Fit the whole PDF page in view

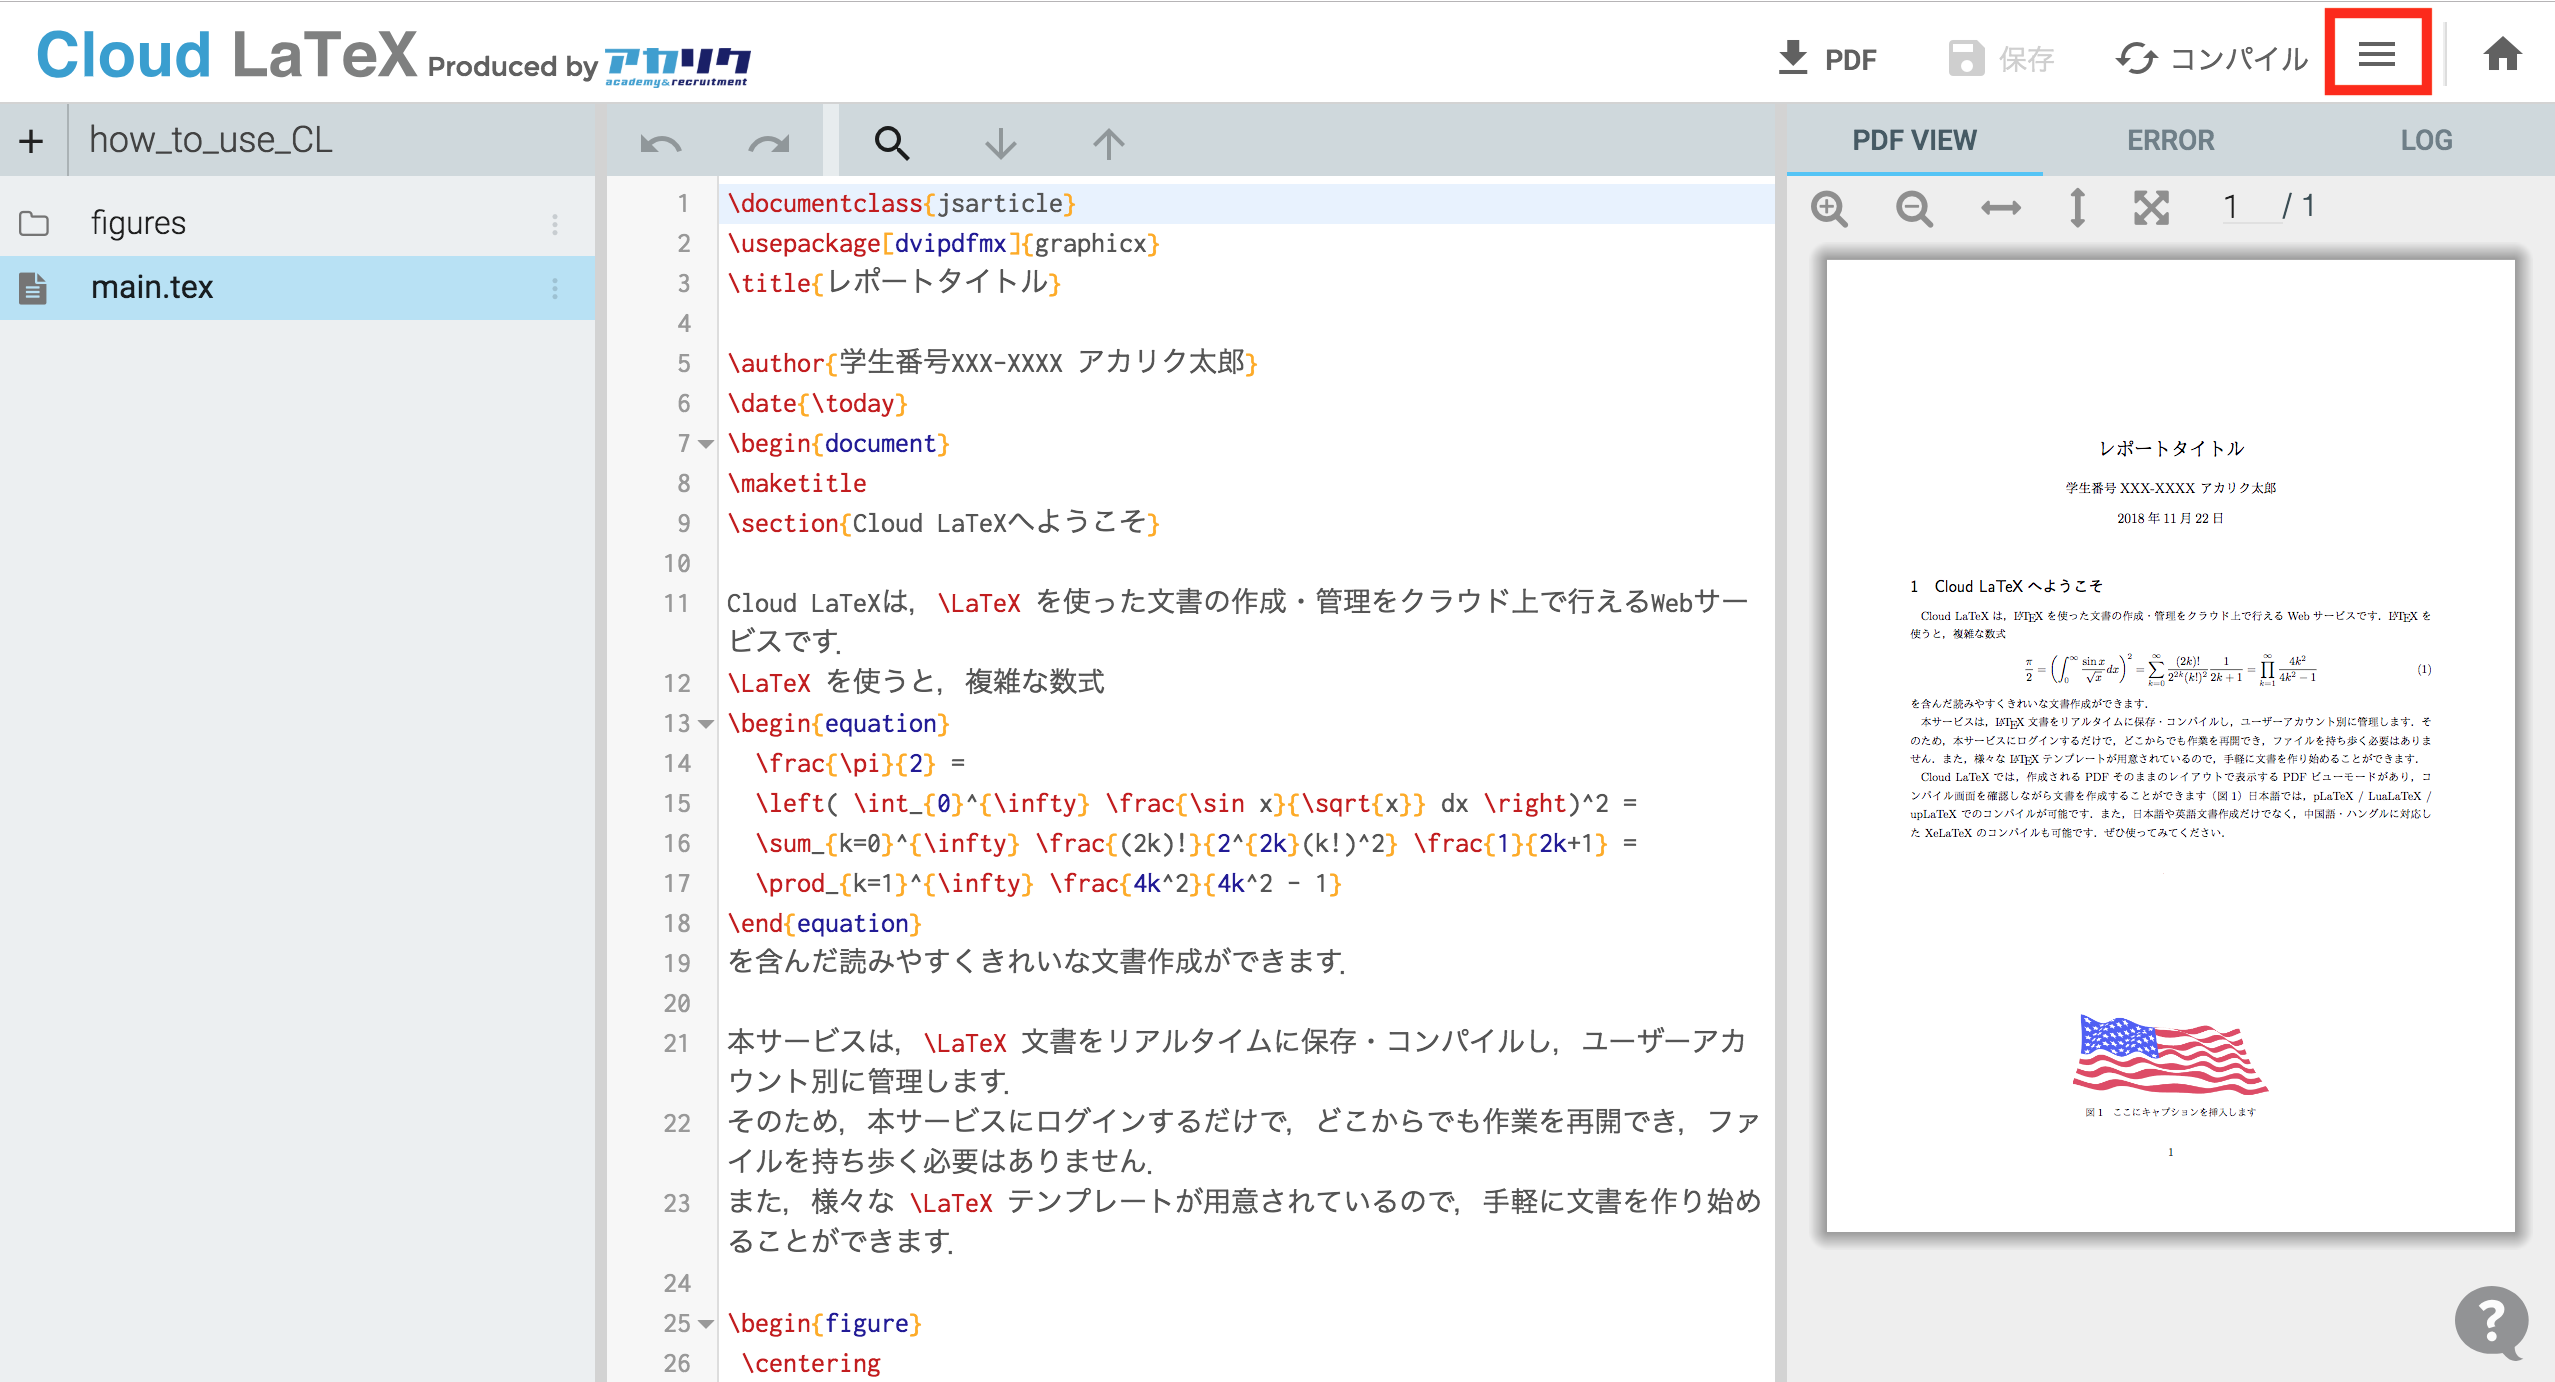pos(2151,208)
